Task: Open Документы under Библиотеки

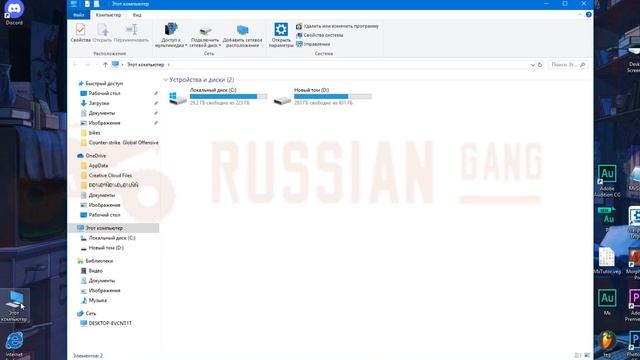Action: pyautogui.click(x=102, y=280)
